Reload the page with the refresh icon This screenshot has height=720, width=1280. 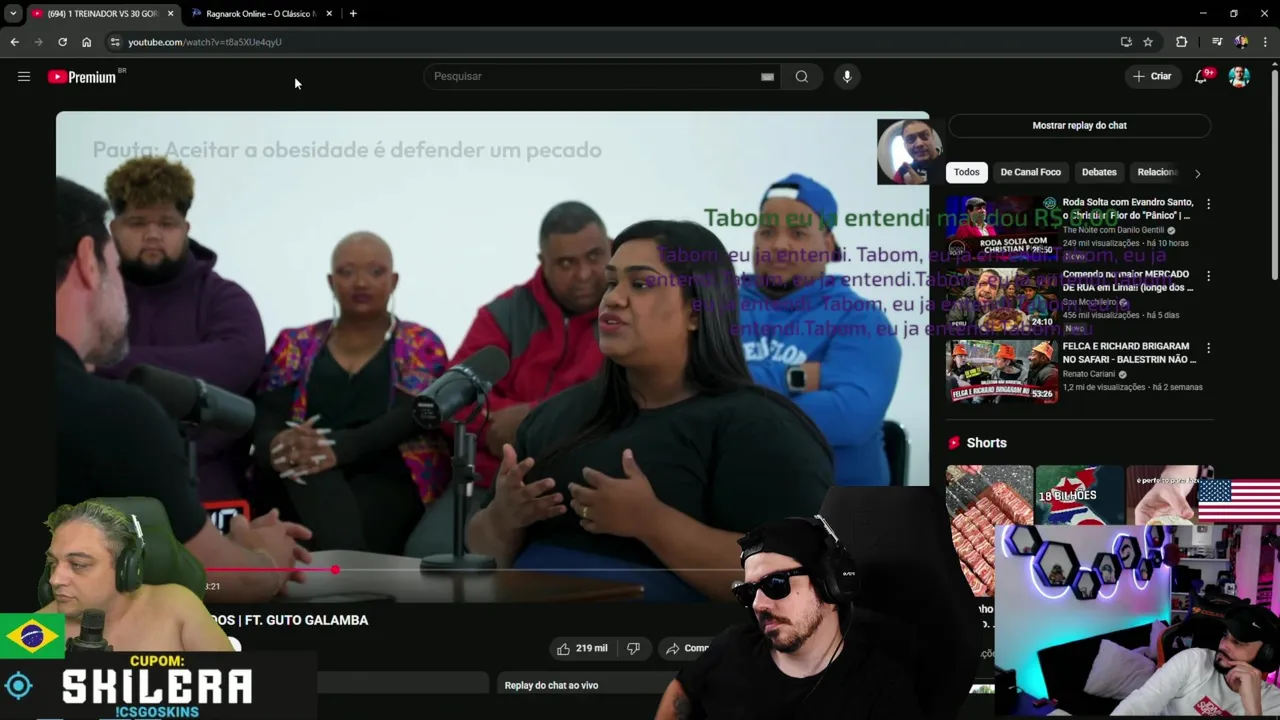[62, 42]
